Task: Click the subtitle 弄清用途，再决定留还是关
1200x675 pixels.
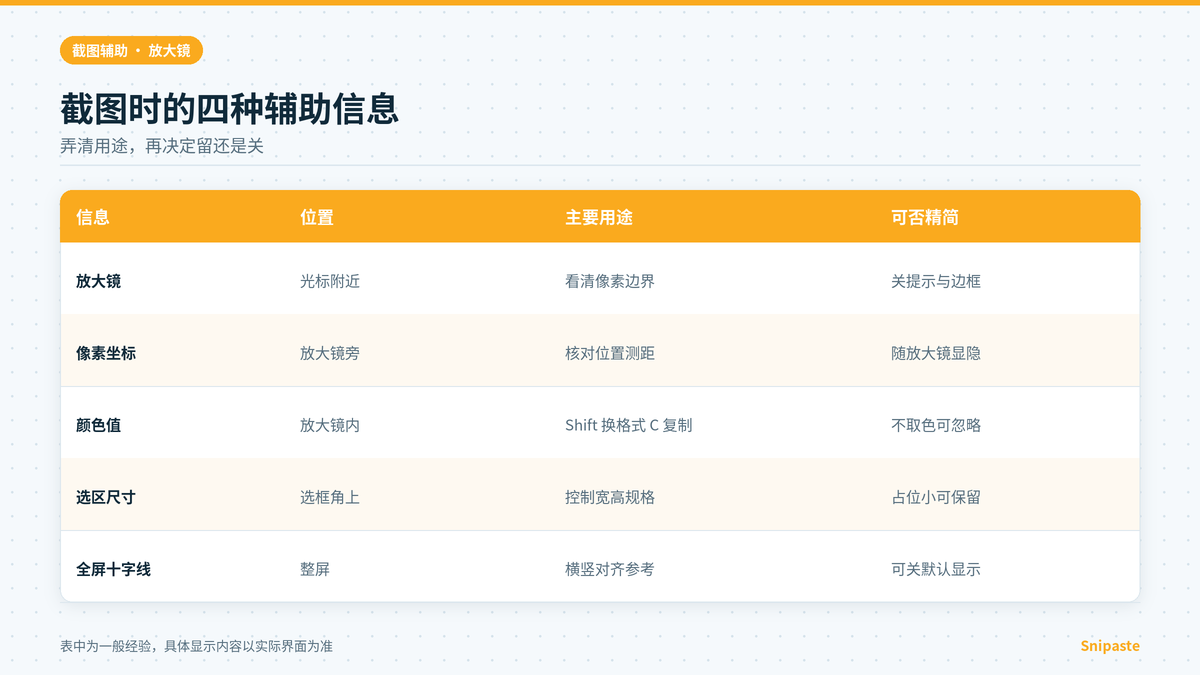Action: pyautogui.click(x=162, y=146)
